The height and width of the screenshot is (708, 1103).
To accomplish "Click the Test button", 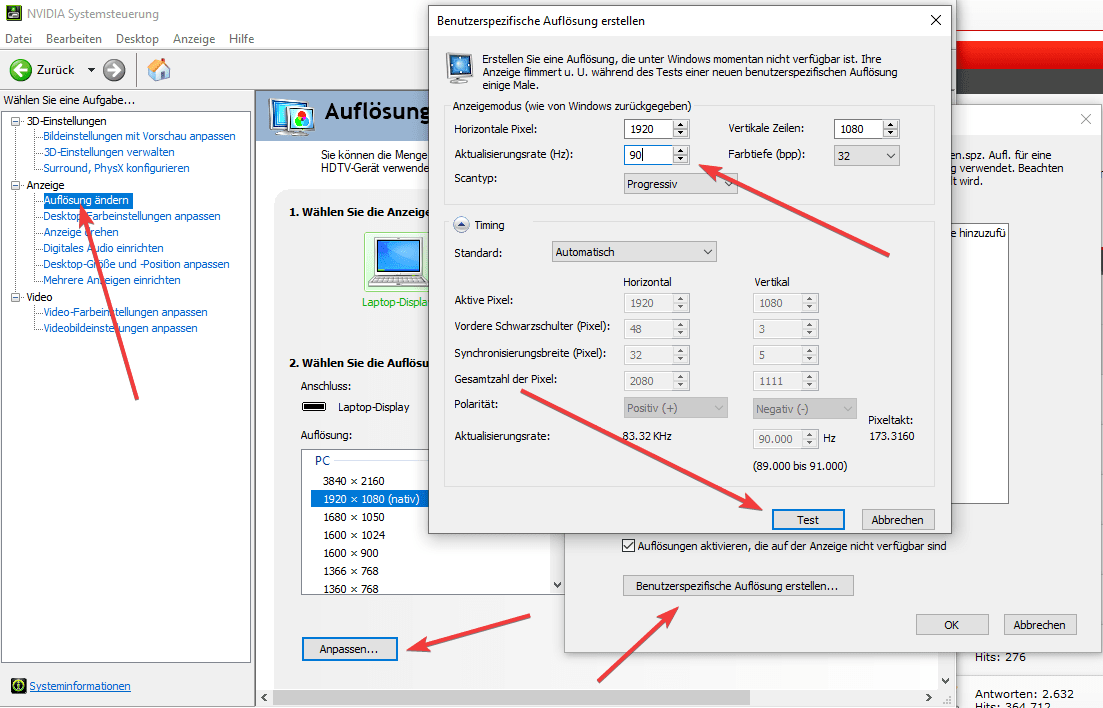I will point(808,519).
